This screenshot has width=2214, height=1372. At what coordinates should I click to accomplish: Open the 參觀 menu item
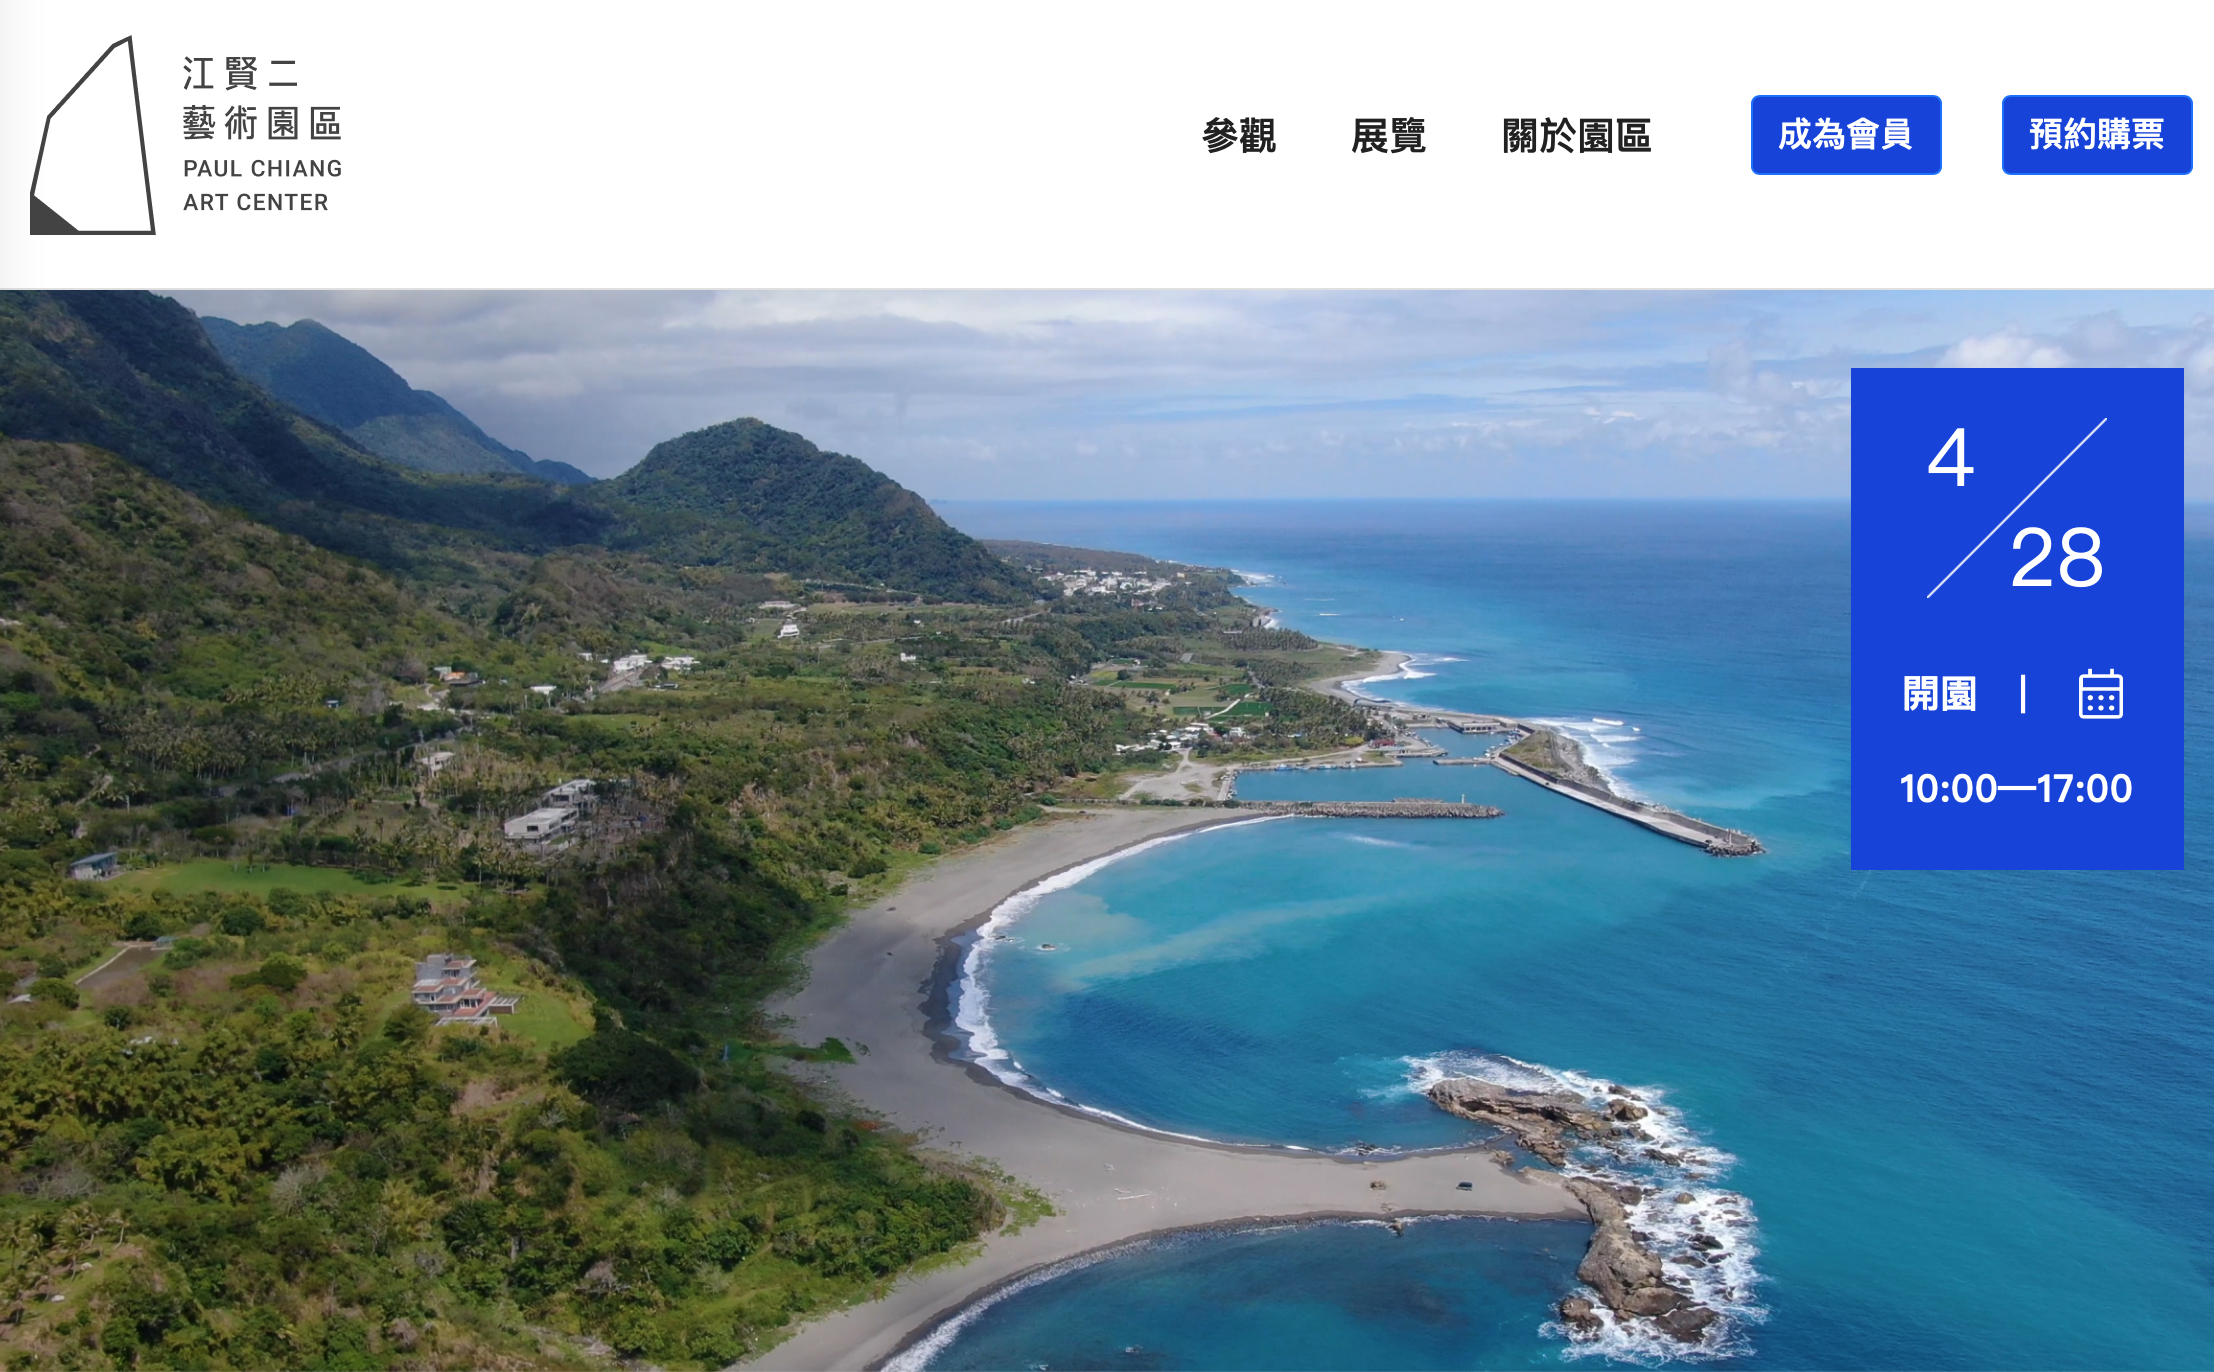[1239, 135]
